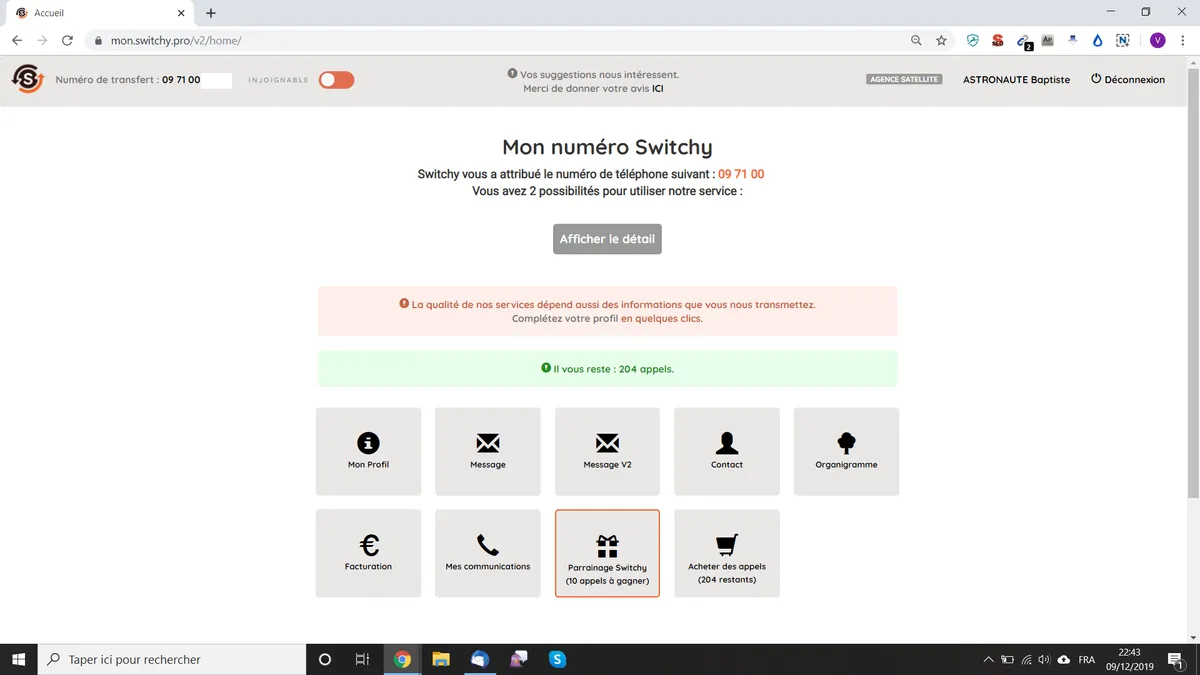Click the dashed N capture extension
Image resolution: width=1200 pixels, height=675 pixels.
(x=1123, y=41)
